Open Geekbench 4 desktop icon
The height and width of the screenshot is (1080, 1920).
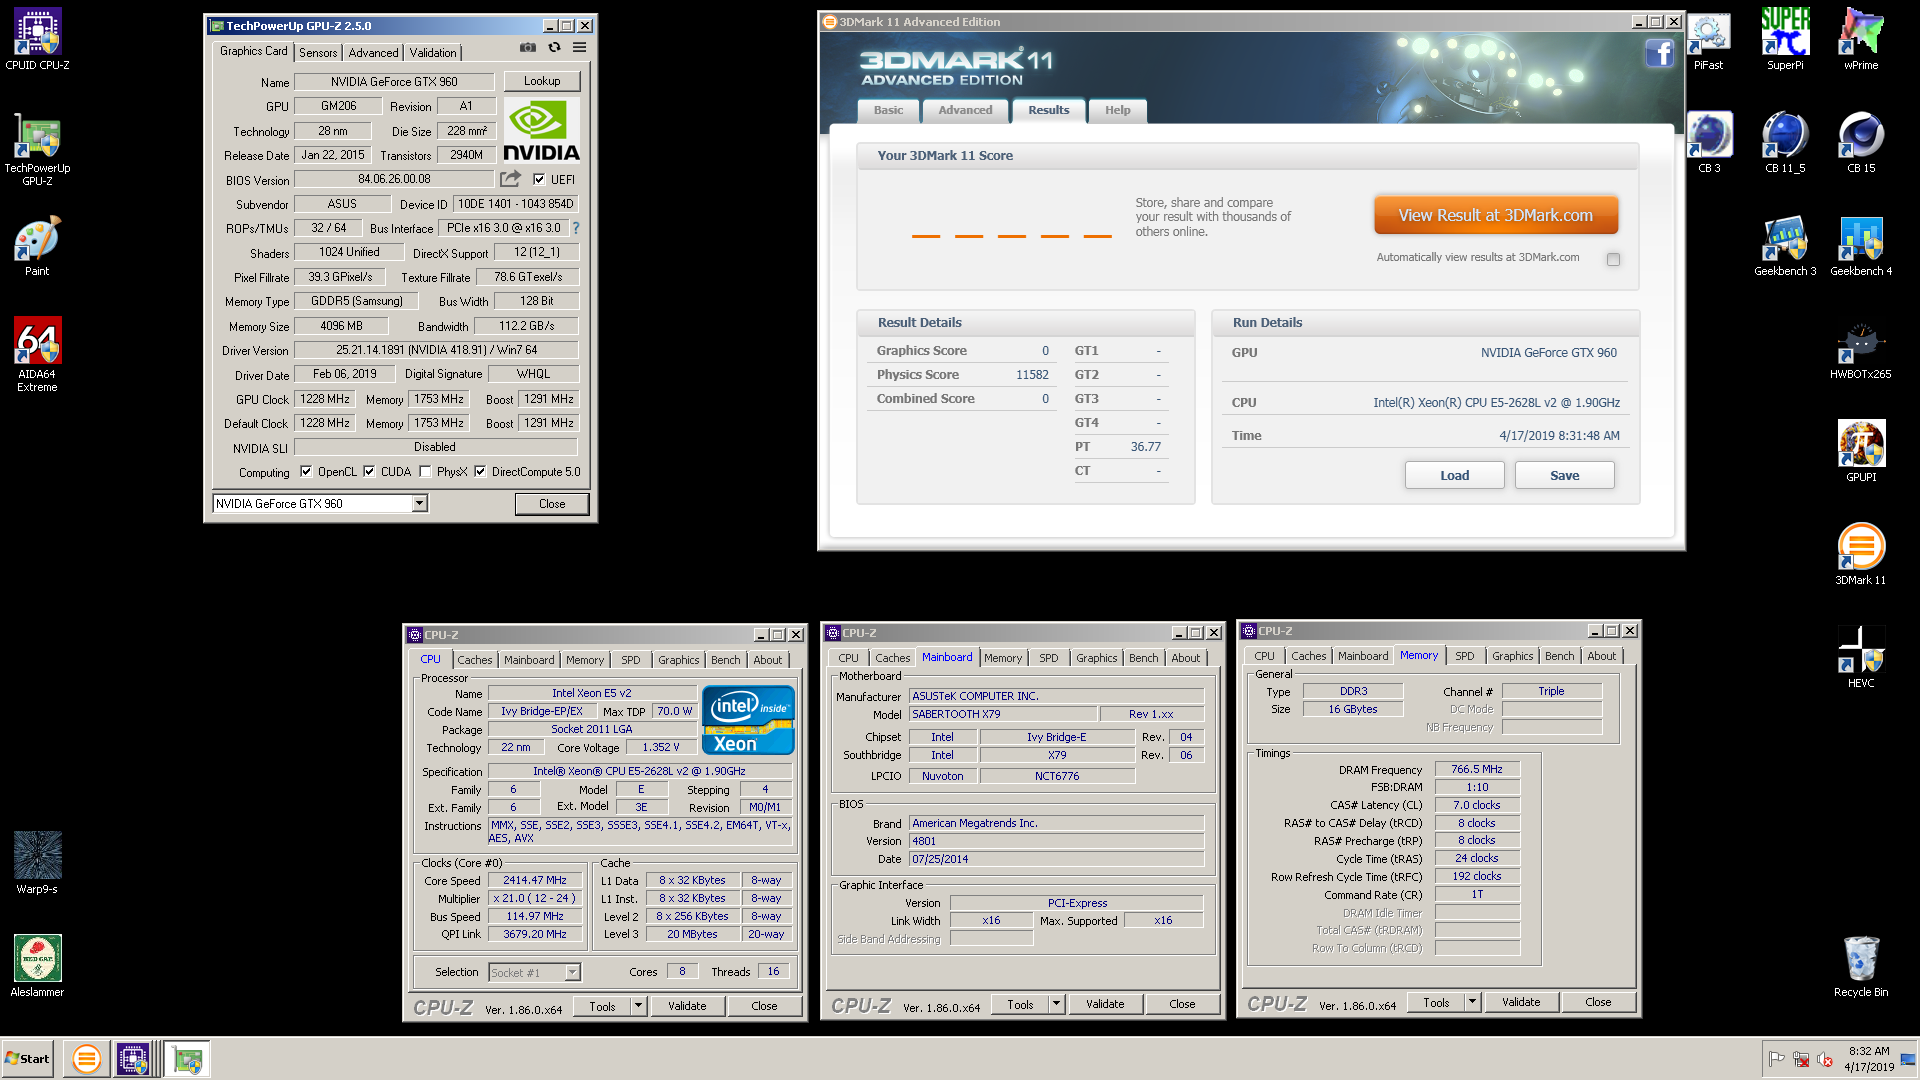pos(1861,246)
